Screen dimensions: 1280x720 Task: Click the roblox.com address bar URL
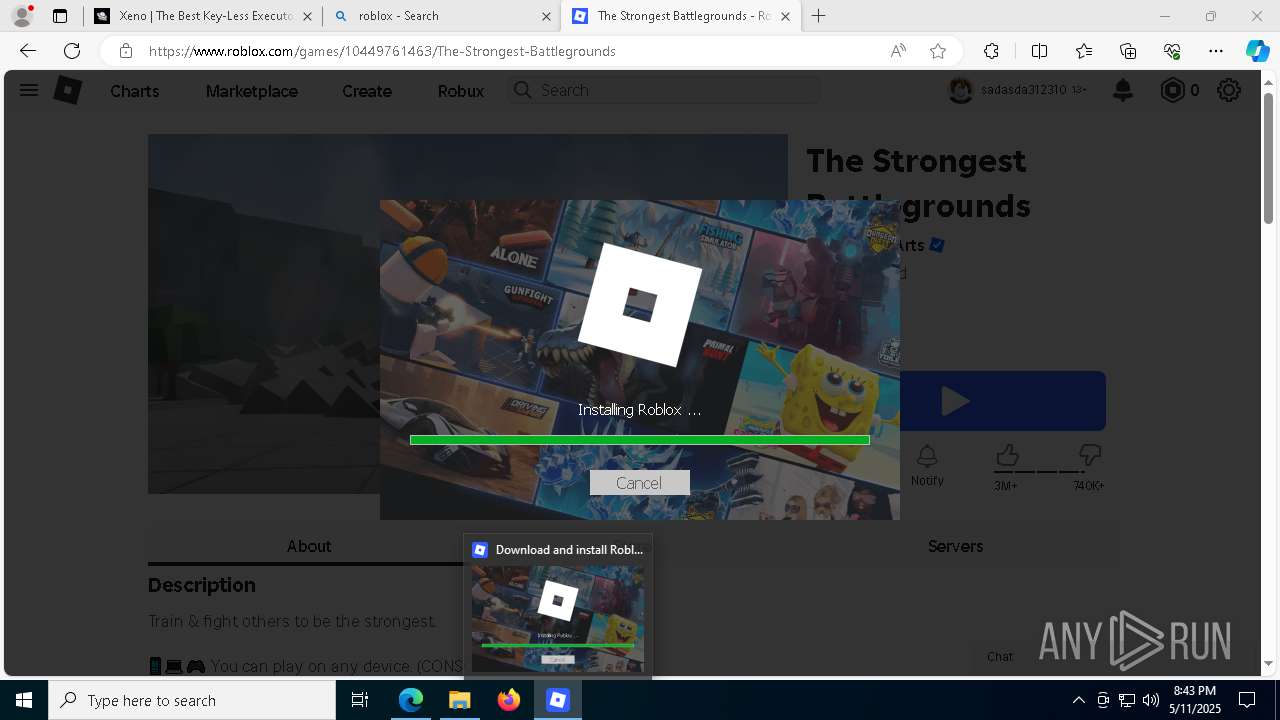coord(382,51)
